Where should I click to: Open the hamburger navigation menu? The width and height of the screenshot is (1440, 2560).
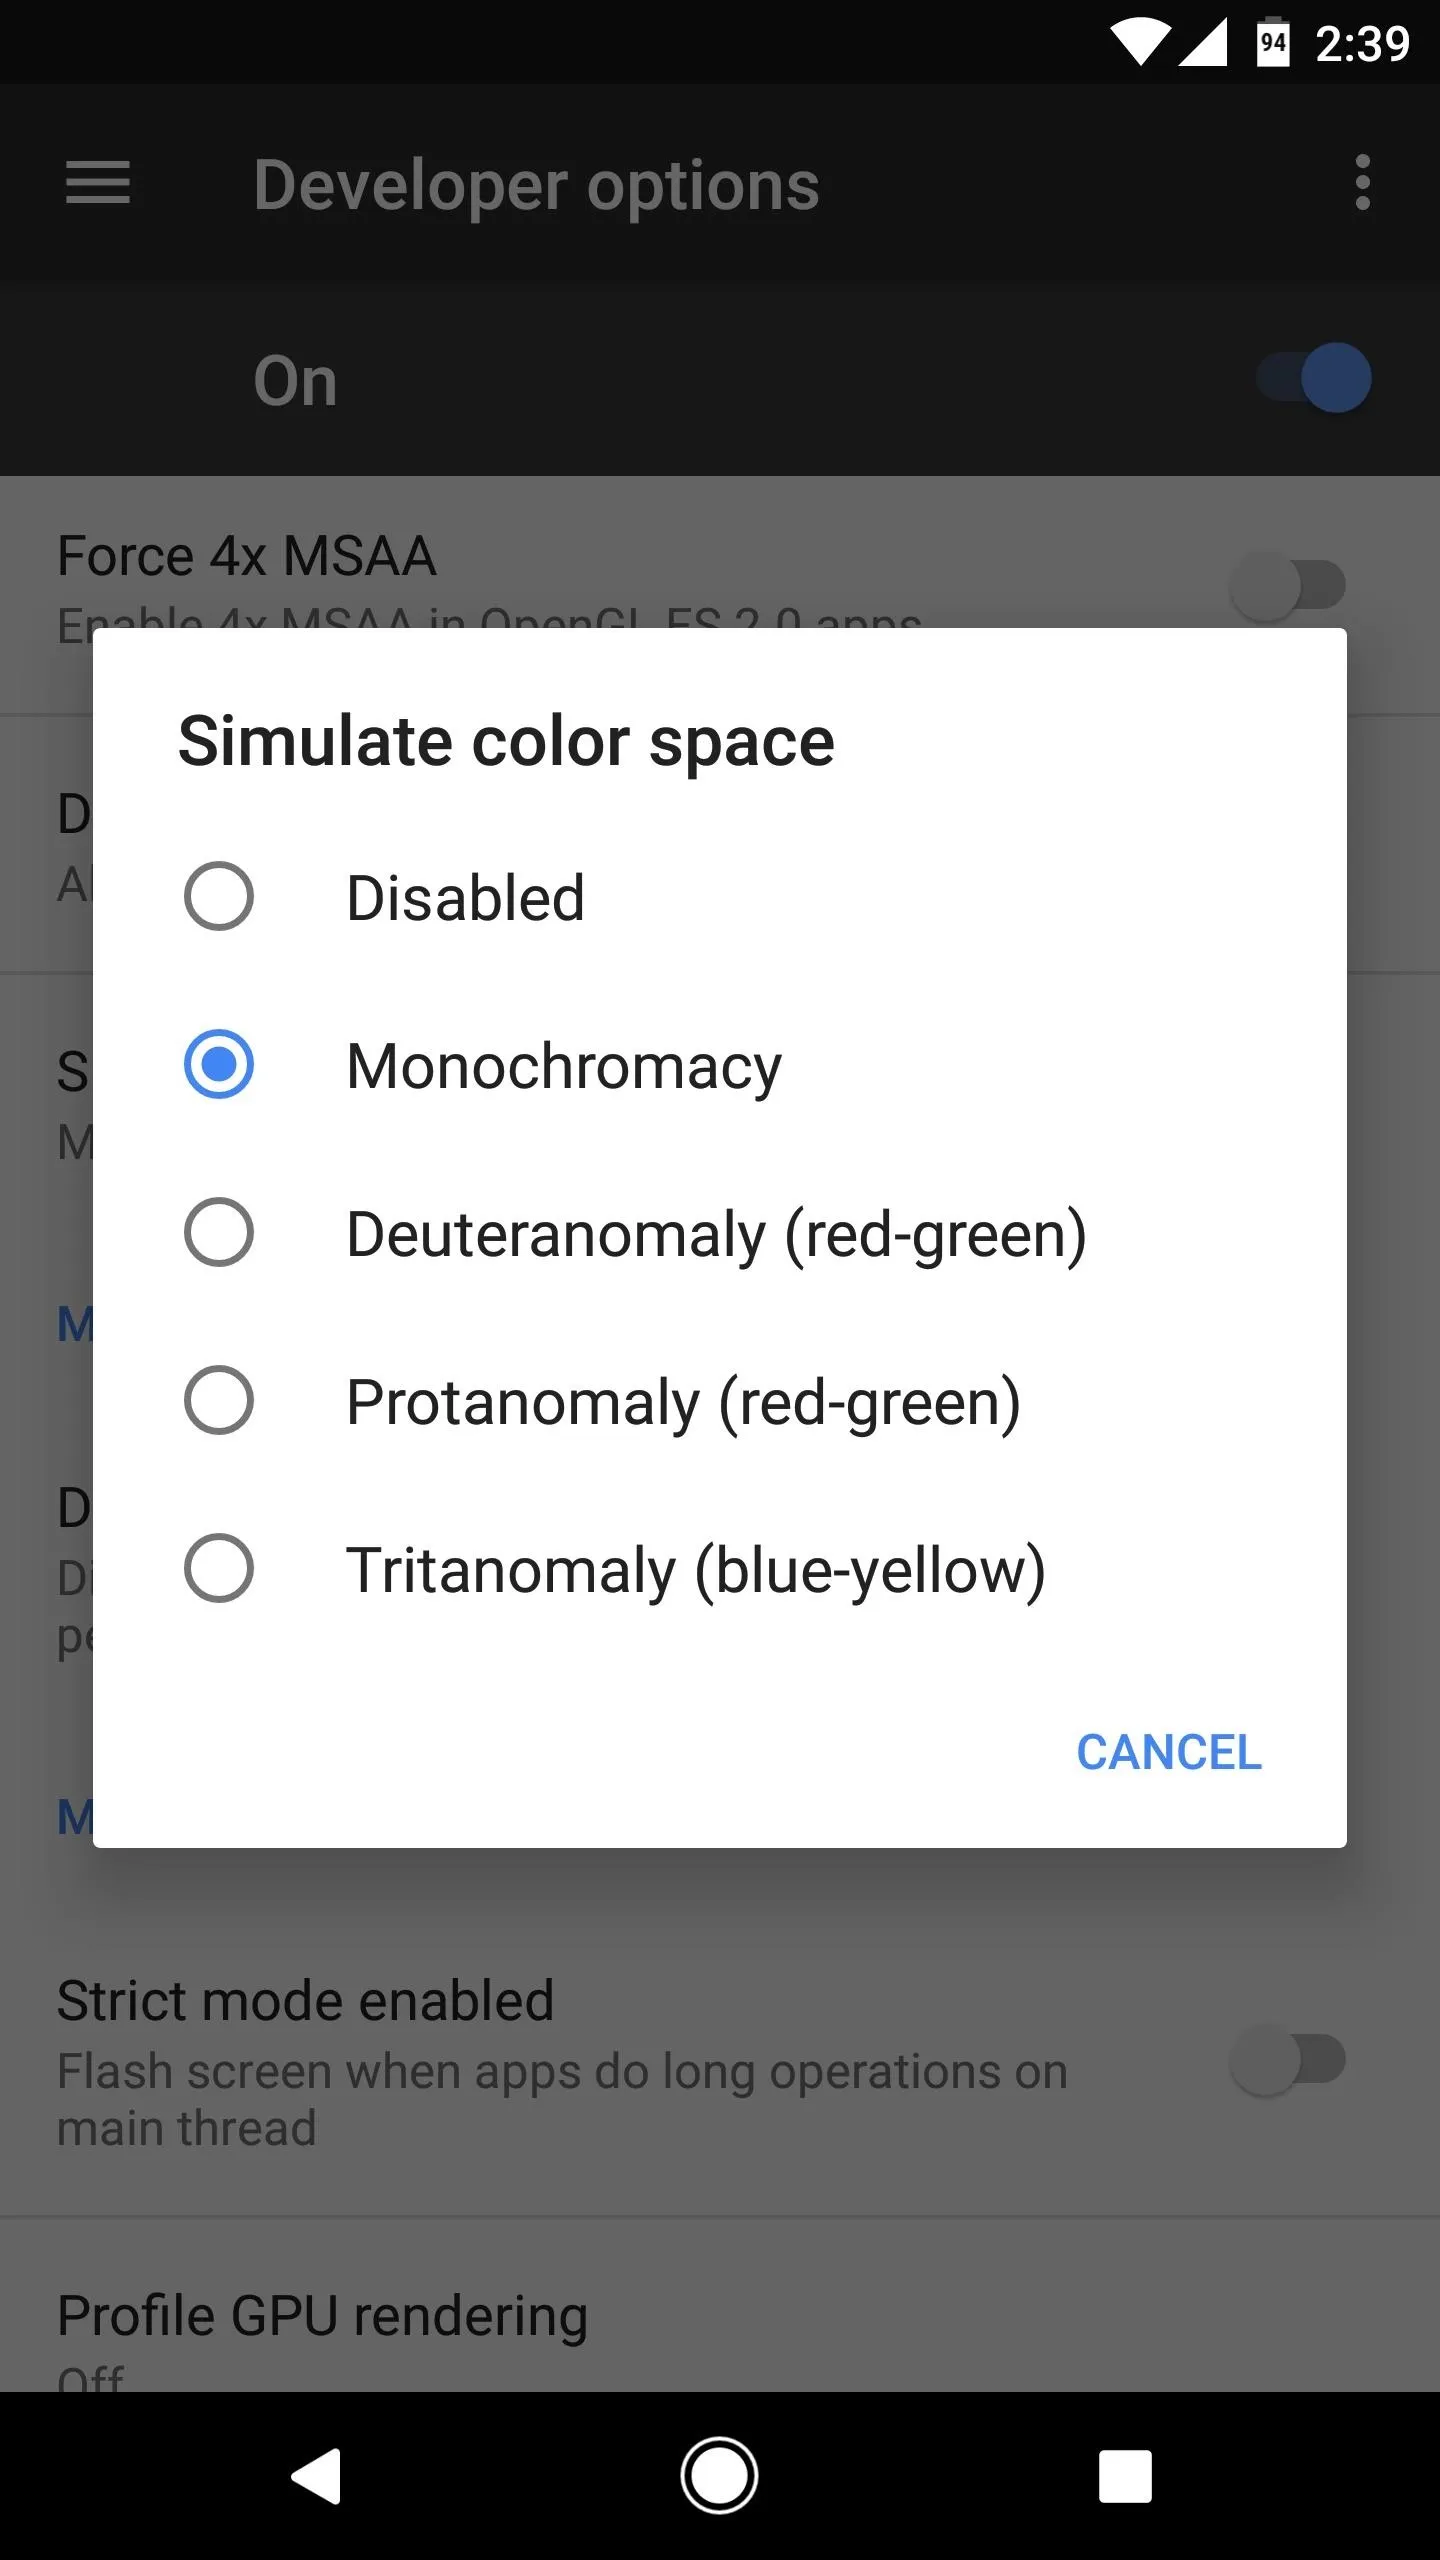click(x=97, y=183)
